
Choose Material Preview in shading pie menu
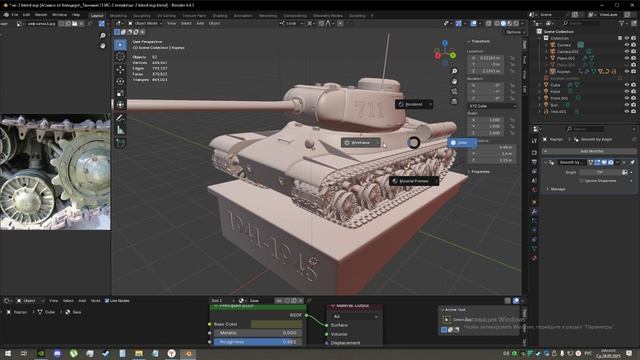pos(414,181)
